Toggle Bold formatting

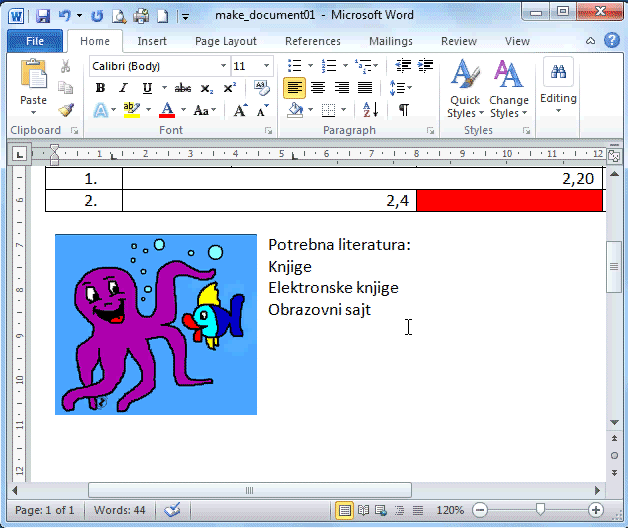[x=100, y=88]
